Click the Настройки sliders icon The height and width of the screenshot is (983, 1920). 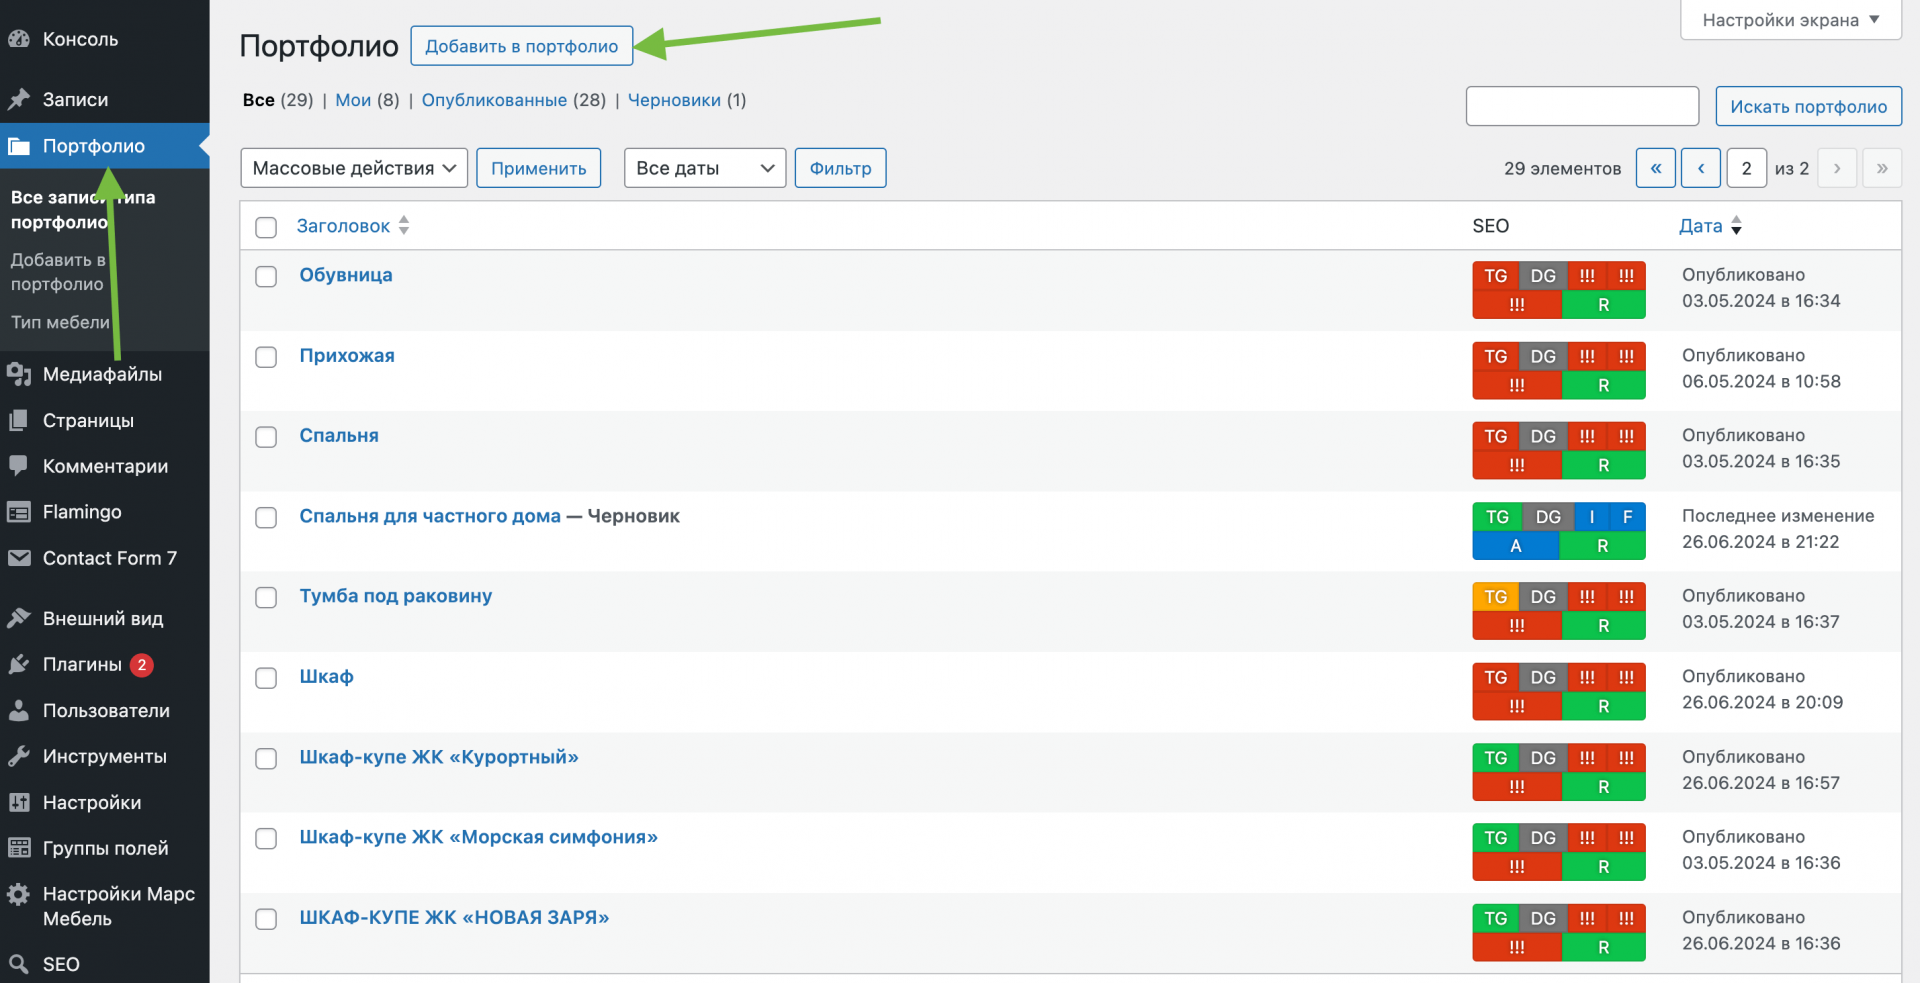pos(19,802)
